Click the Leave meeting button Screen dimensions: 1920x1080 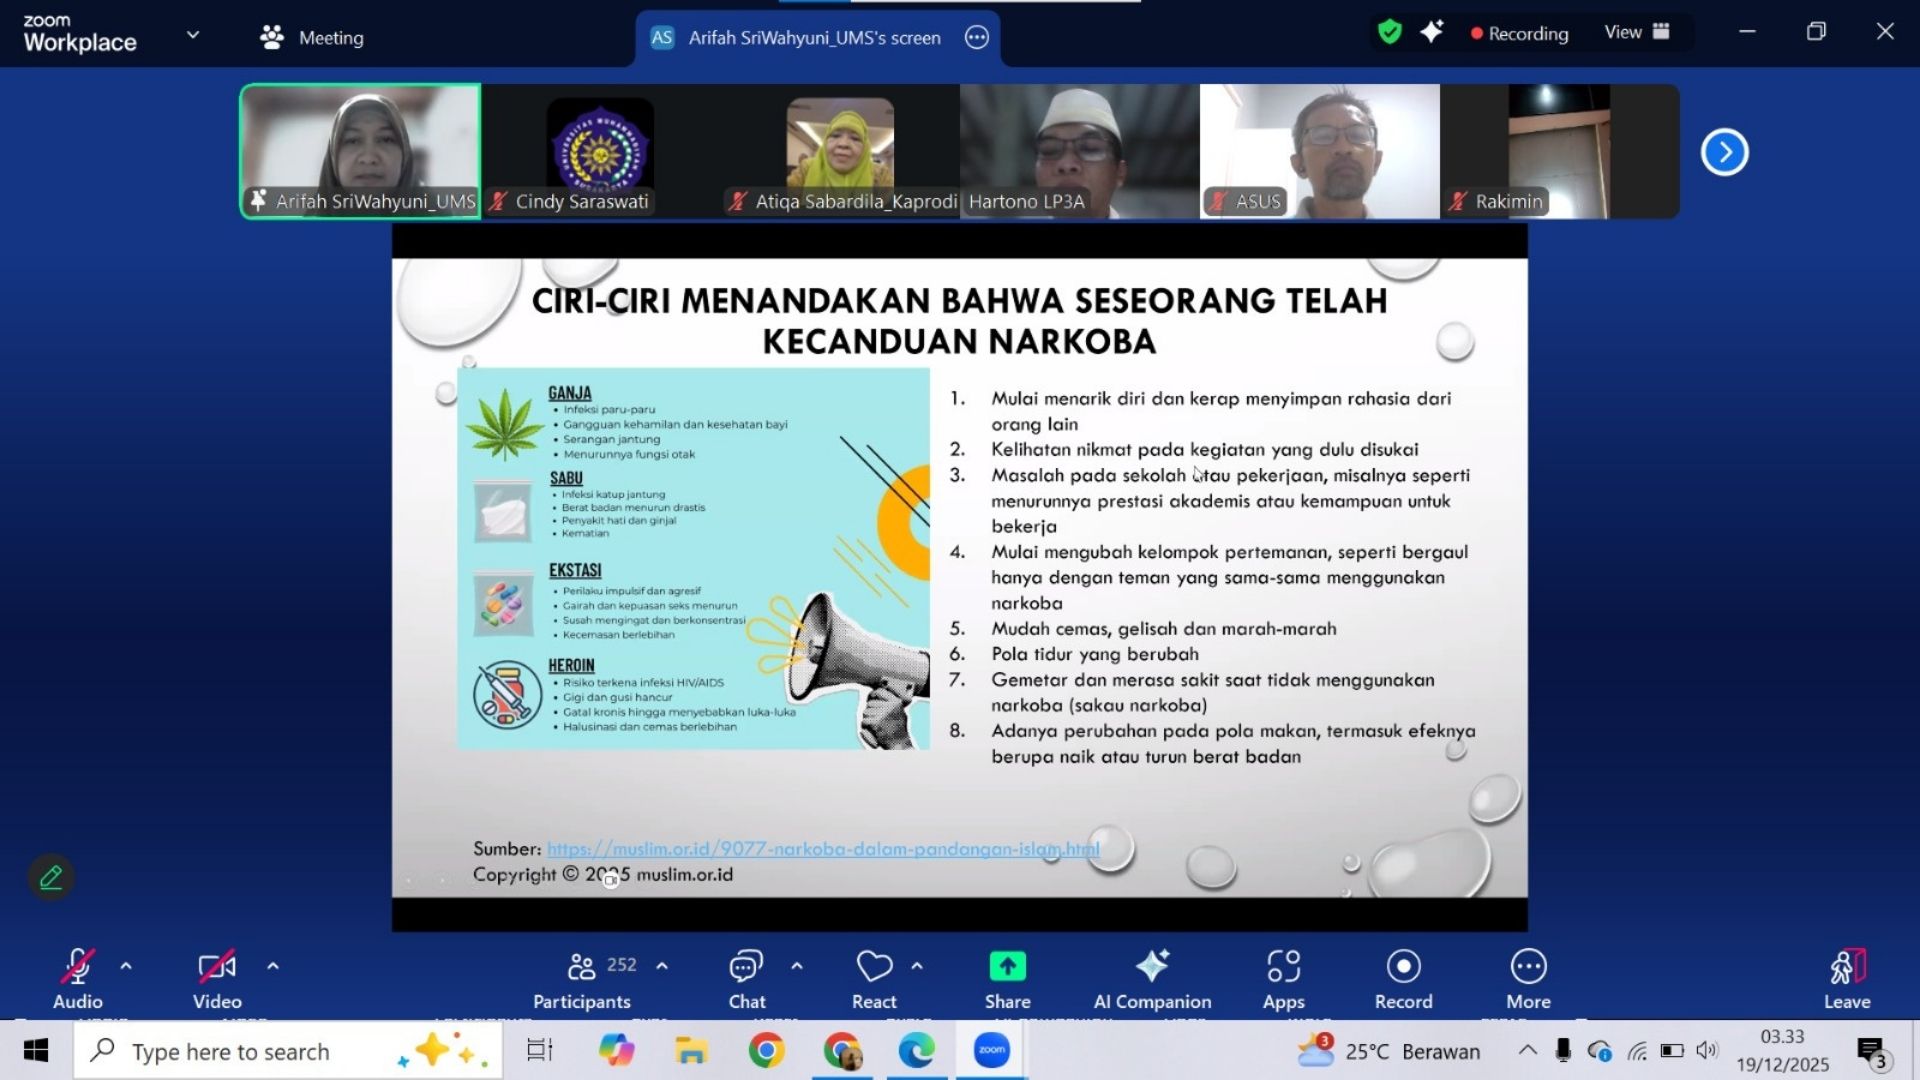tap(1846, 980)
